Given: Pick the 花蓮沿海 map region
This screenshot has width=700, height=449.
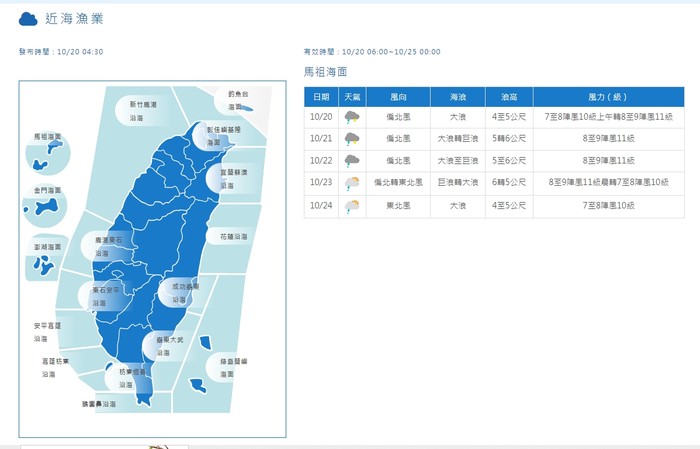Looking at the screenshot, I should coord(235,237).
